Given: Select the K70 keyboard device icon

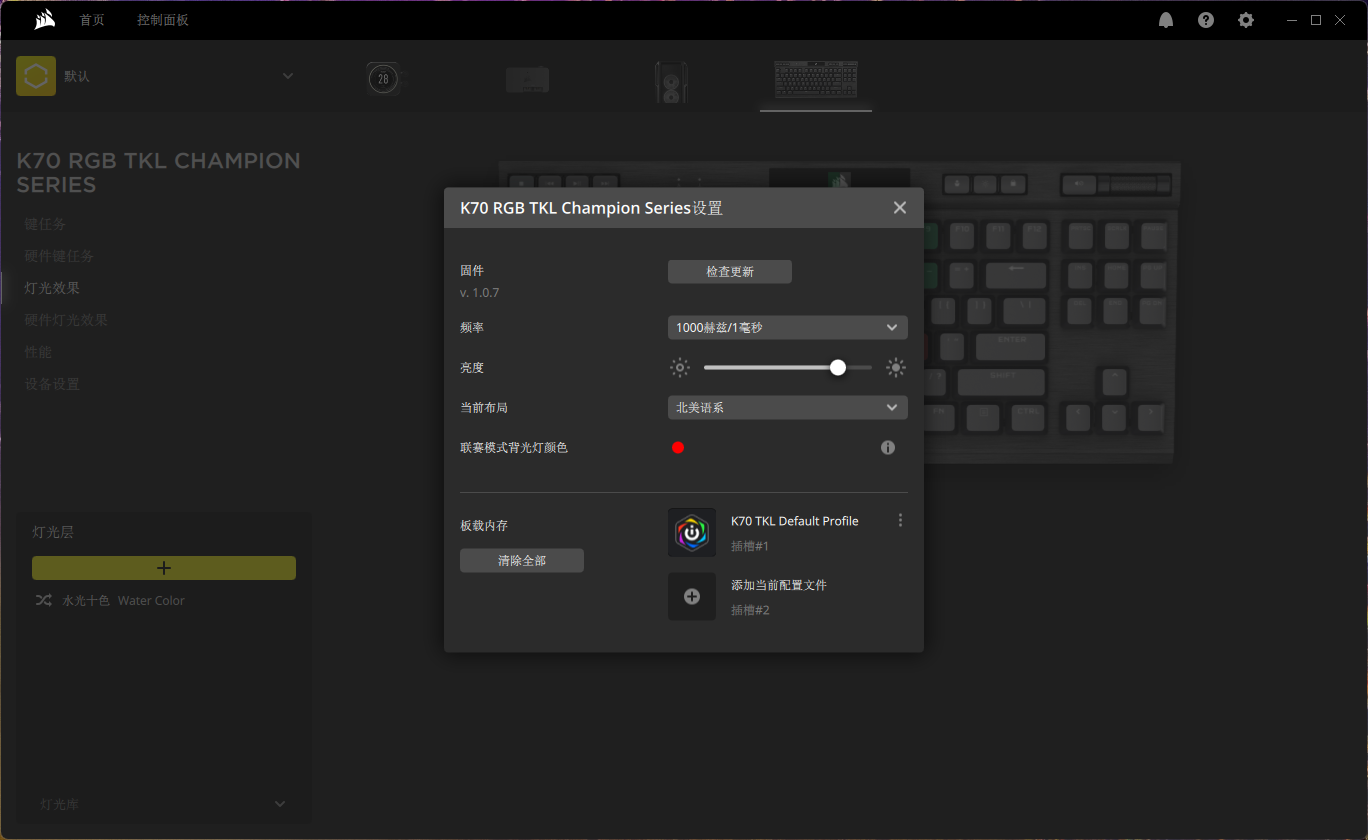Looking at the screenshot, I should click(x=816, y=79).
